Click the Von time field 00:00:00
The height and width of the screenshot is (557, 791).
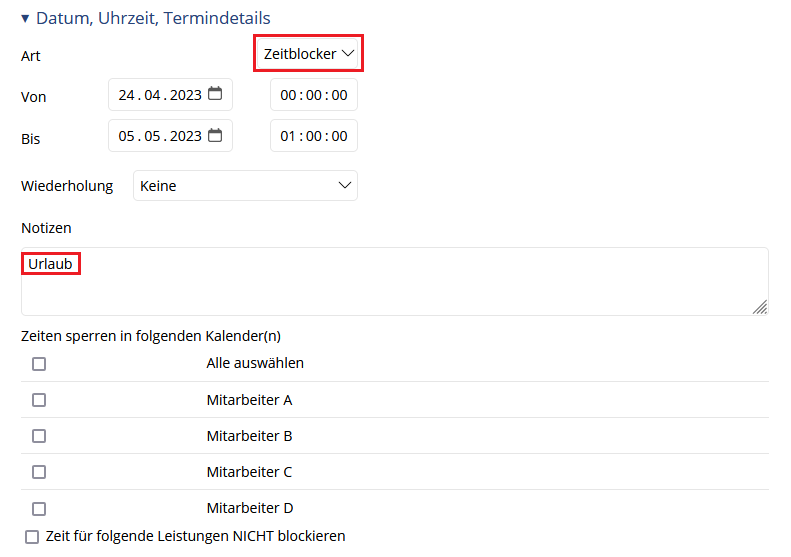coord(314,94)
